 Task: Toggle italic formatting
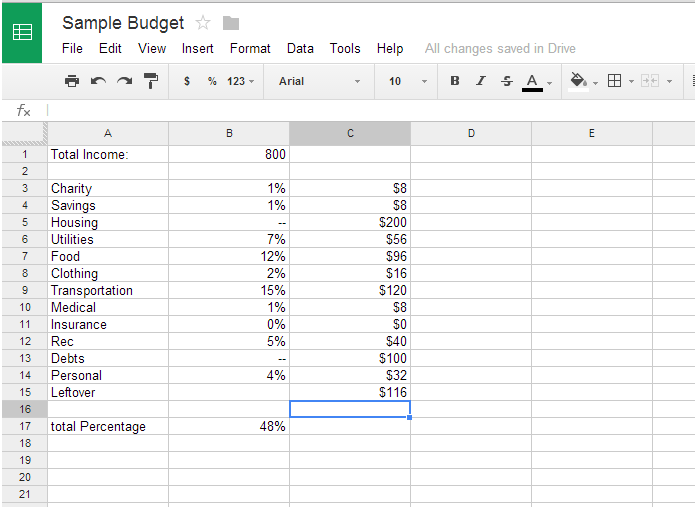pyautogui.click(x=481, y=81)
